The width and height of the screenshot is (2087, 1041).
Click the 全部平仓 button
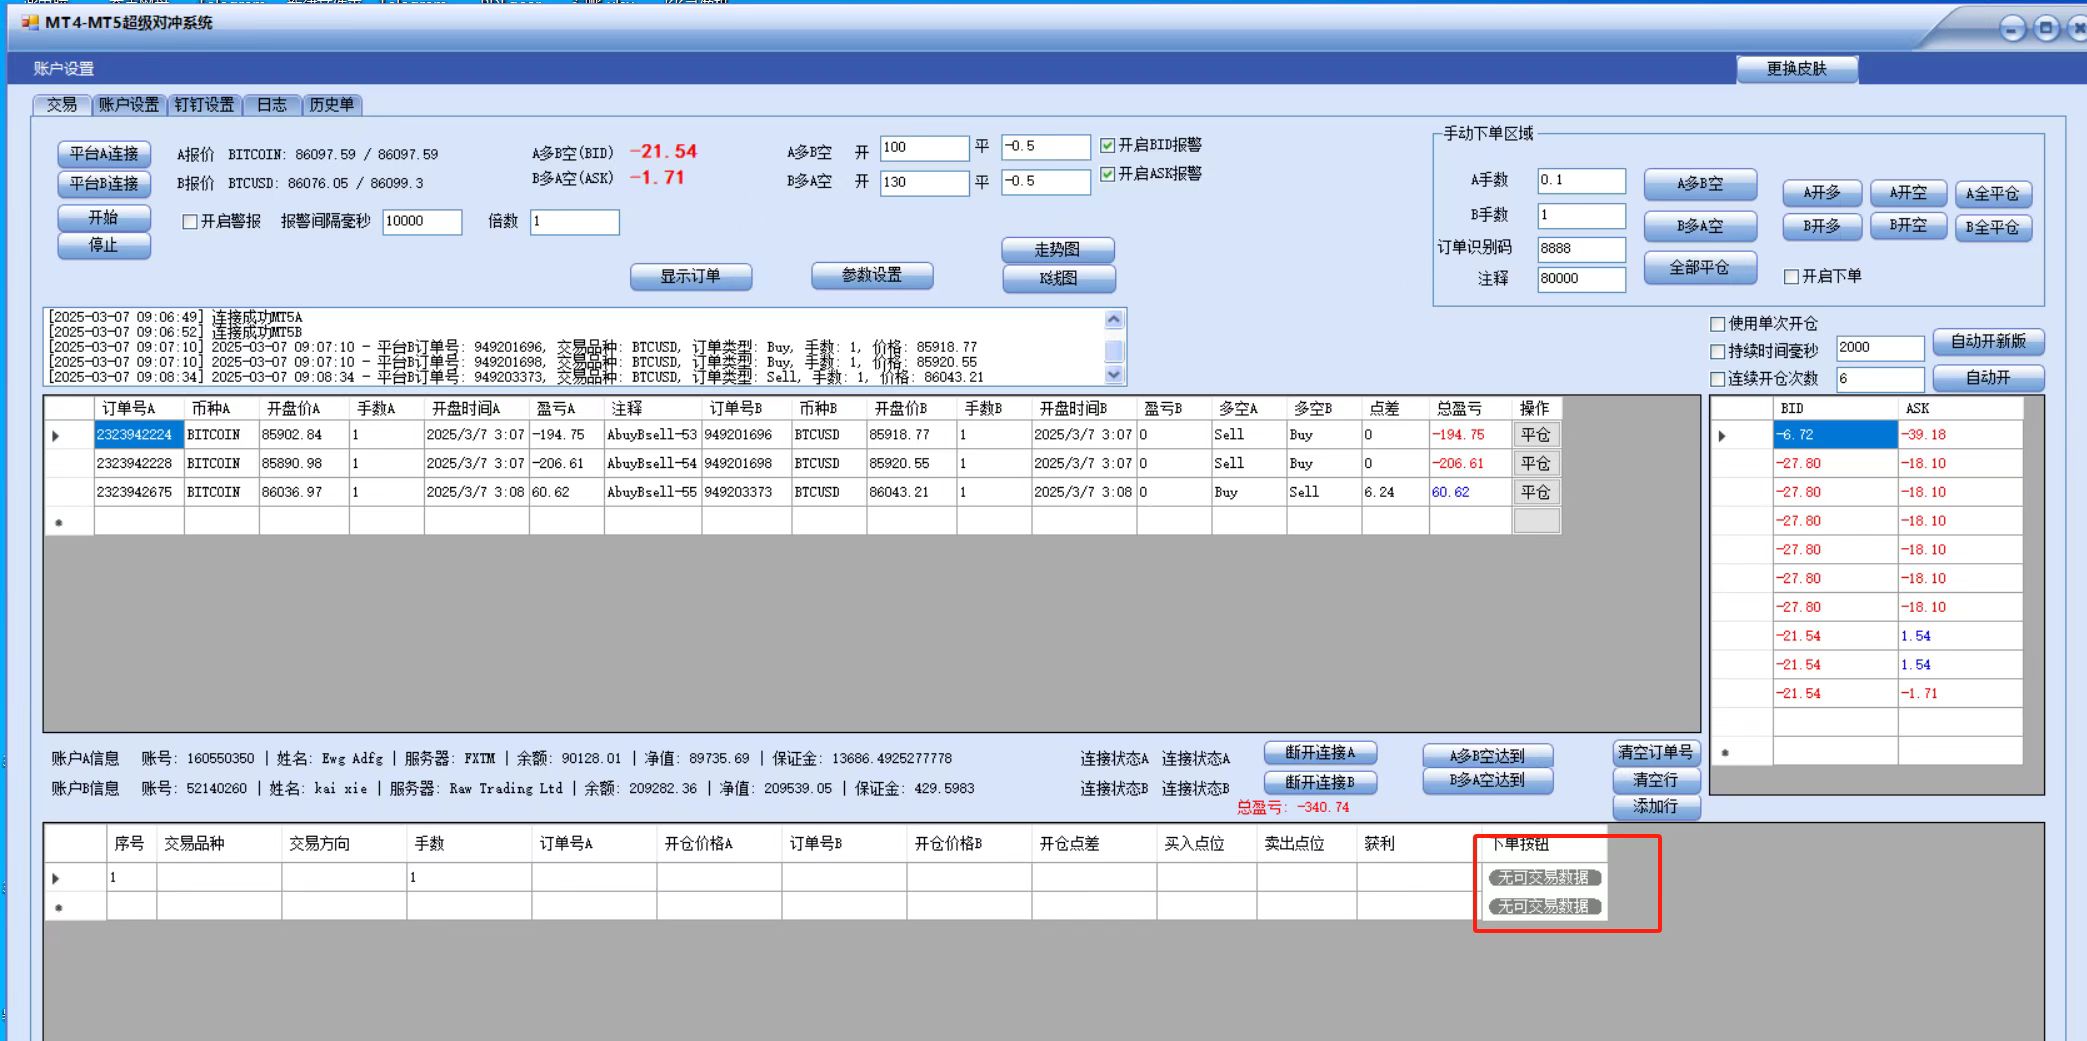1699,268
